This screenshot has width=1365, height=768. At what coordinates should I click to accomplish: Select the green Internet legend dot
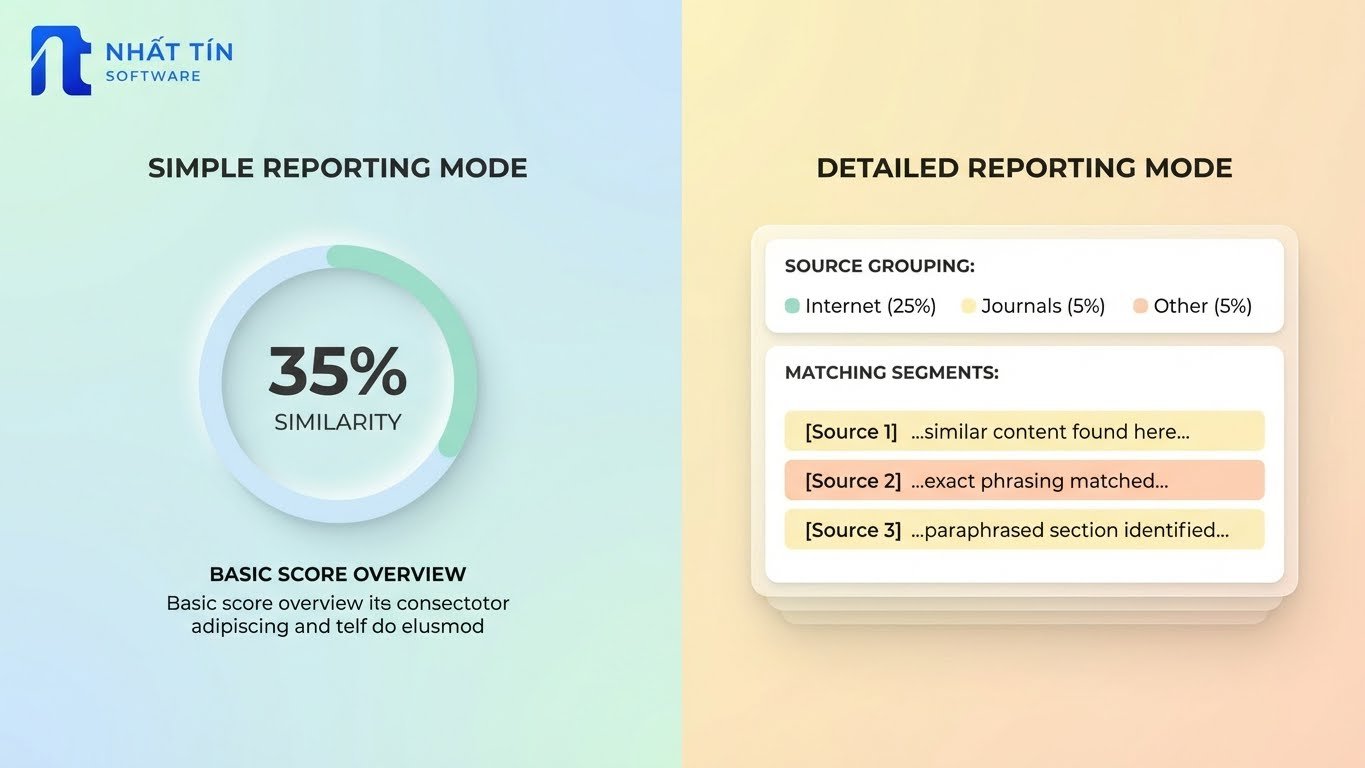tap(791, 306)
